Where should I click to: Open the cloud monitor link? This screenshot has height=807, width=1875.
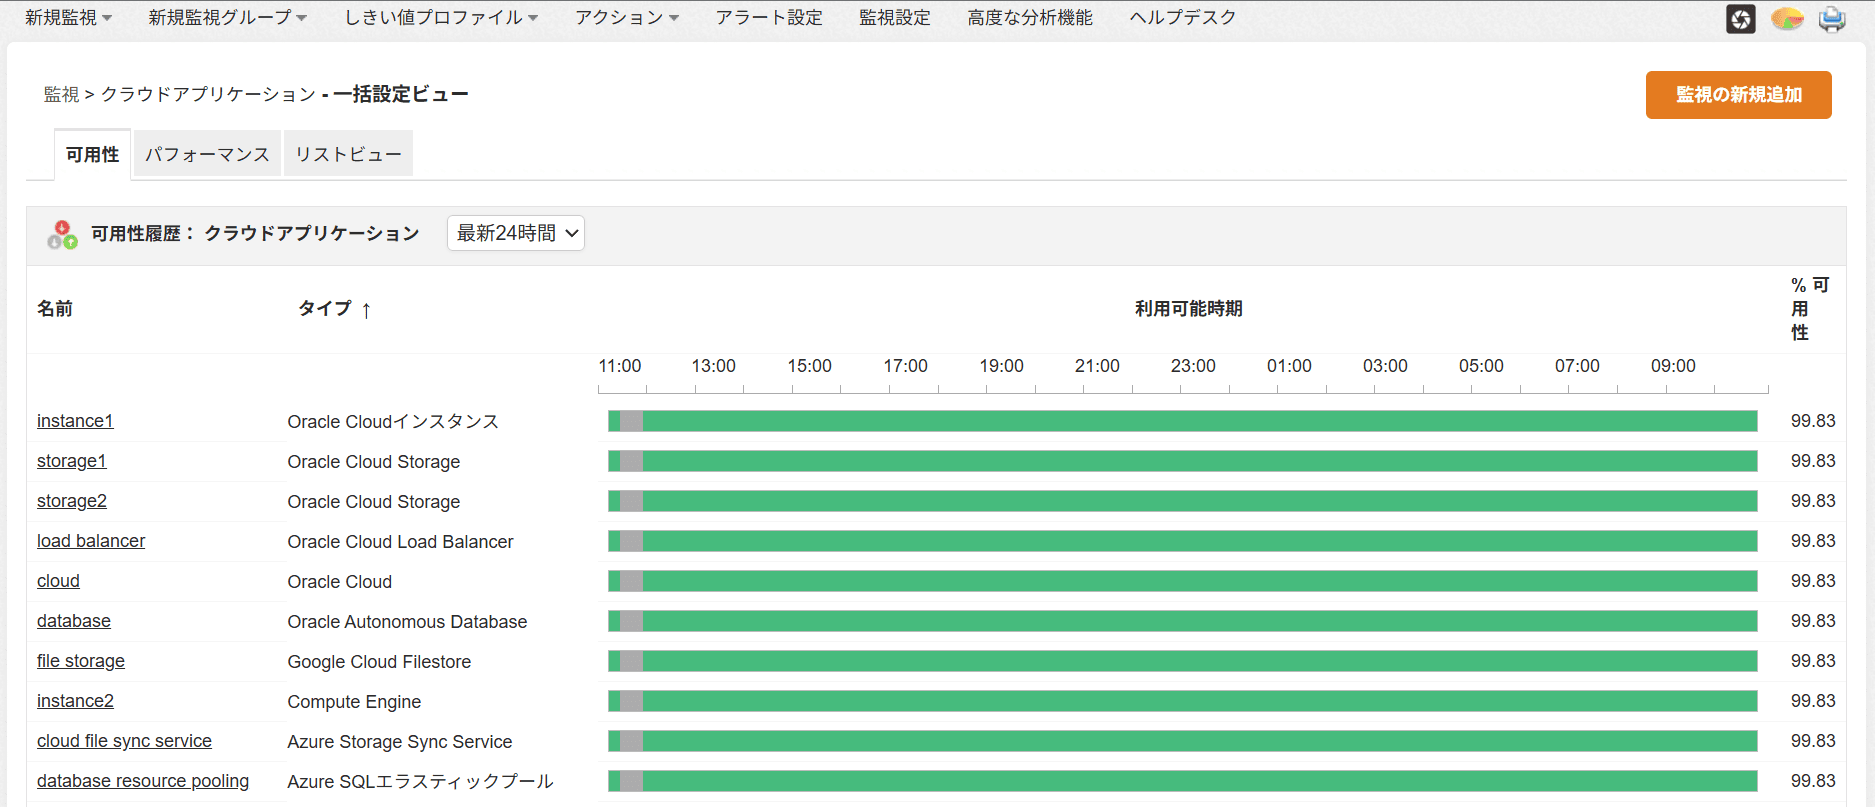[58, 581]
